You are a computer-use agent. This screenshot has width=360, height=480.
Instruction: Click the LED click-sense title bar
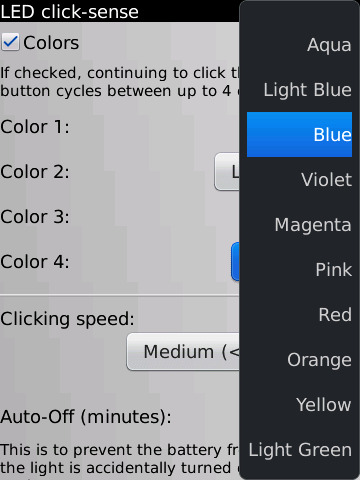(x=119, y=11)
